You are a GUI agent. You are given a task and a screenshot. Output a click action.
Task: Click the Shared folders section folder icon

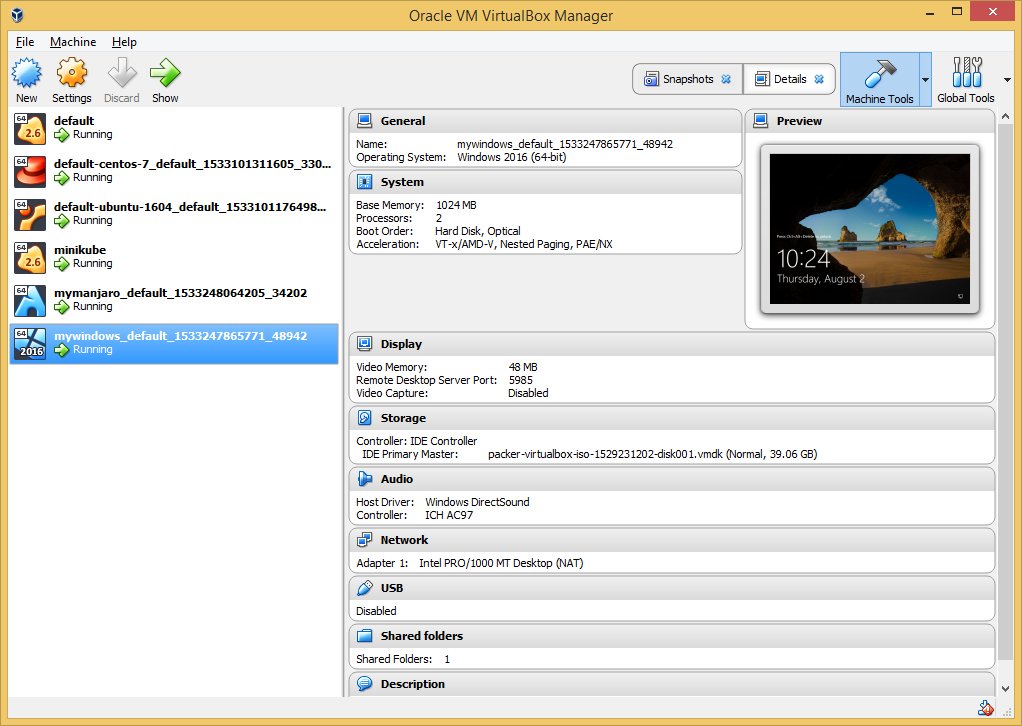pos(365,635)
